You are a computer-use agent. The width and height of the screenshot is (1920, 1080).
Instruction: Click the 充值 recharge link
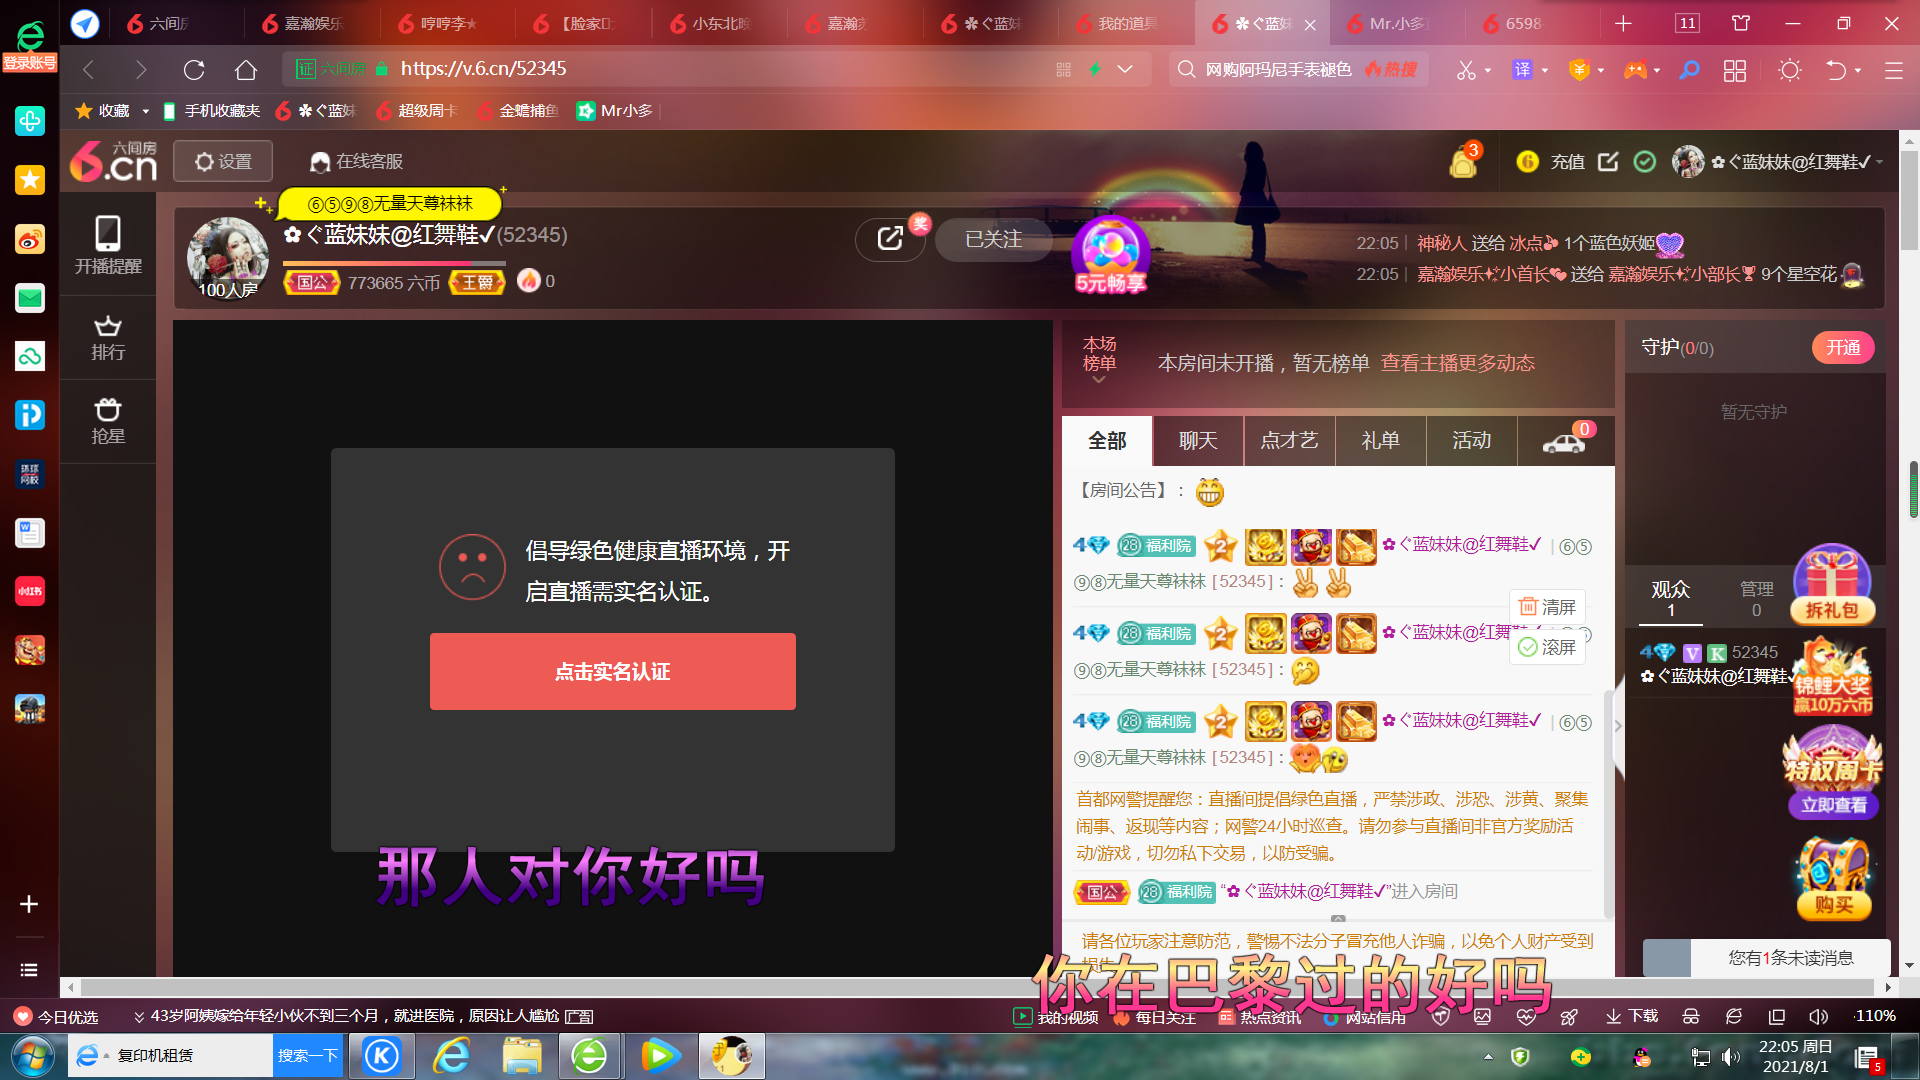[1567, 162]
